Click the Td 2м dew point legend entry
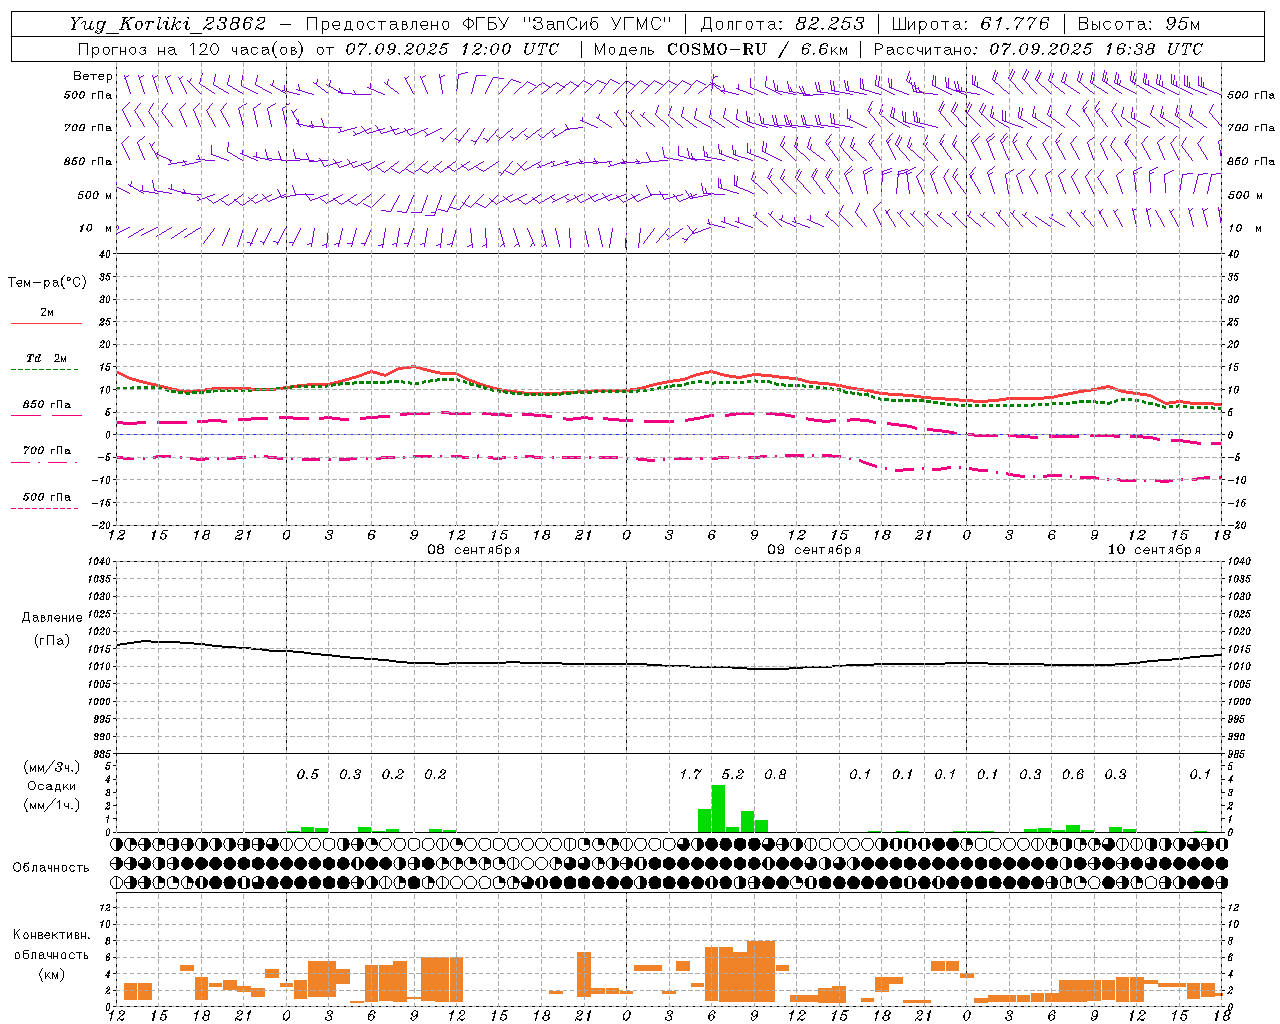The height and width of the screenshot is (1024, 1280). [x=46, y=358]
